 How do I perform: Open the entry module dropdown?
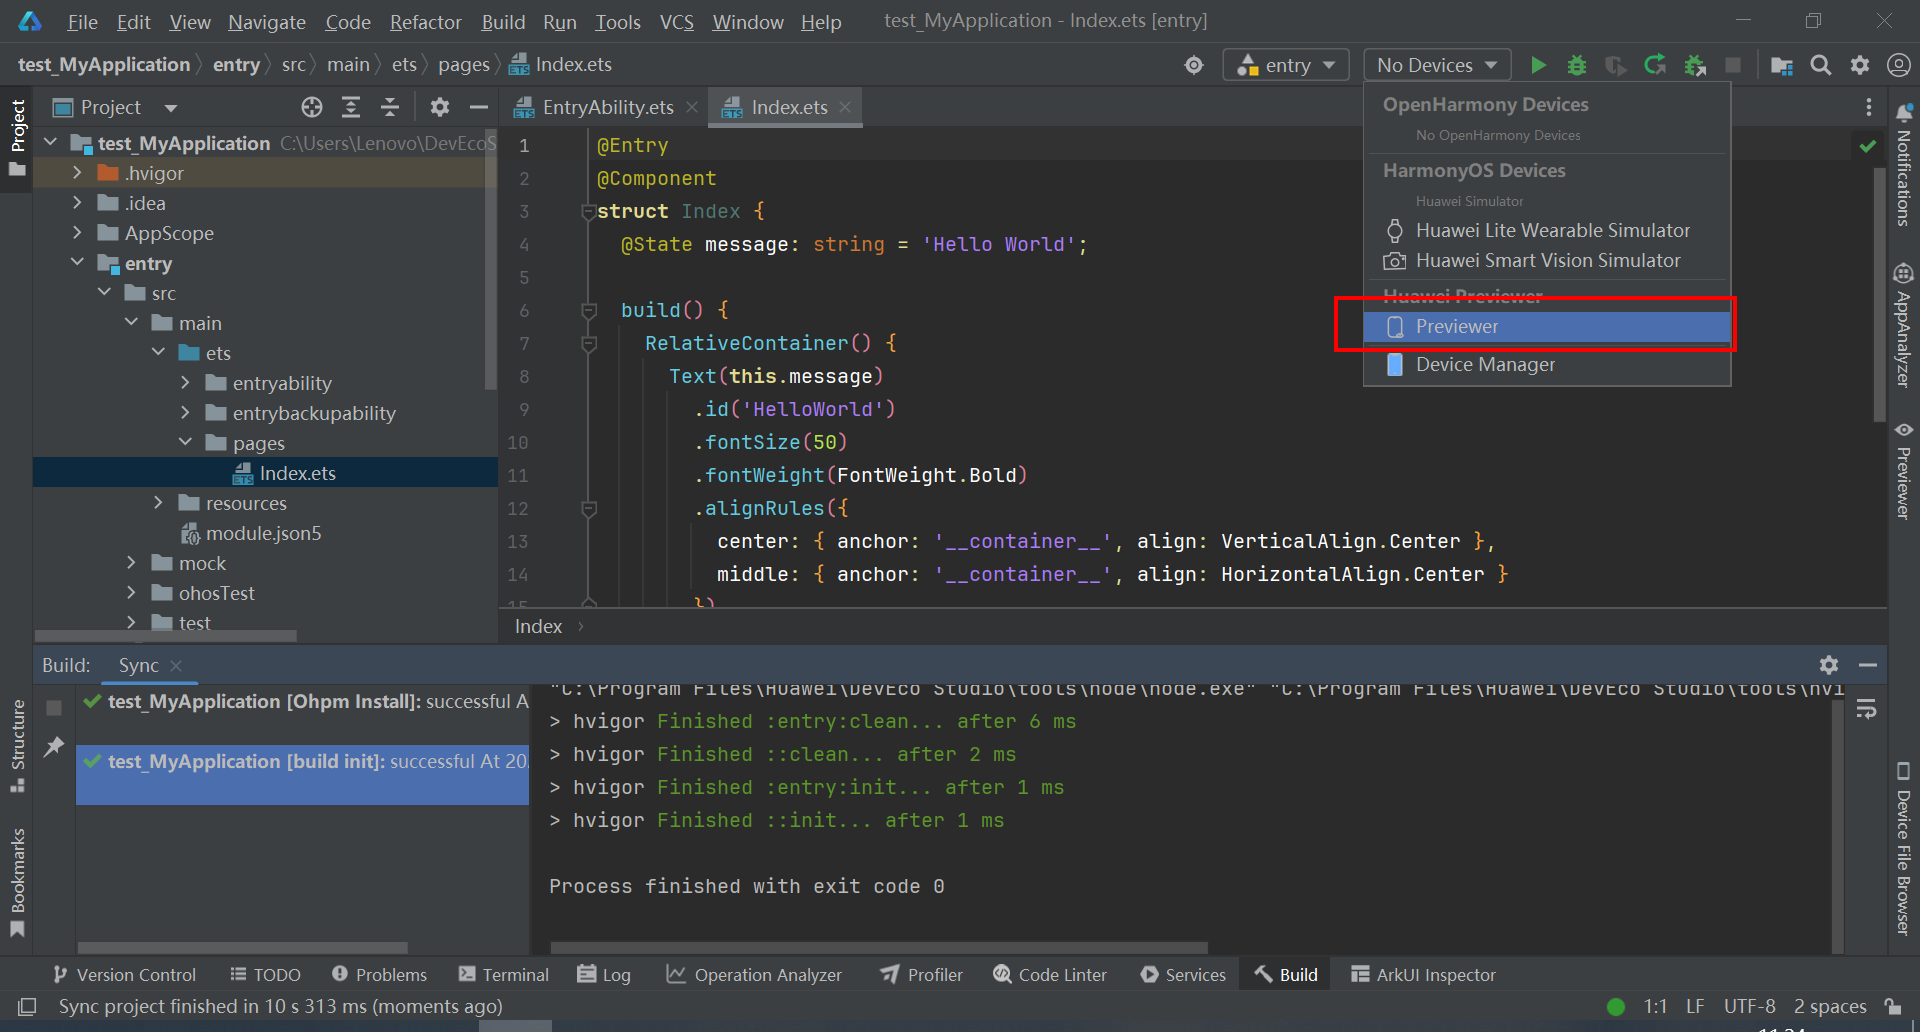point(1286,65)
